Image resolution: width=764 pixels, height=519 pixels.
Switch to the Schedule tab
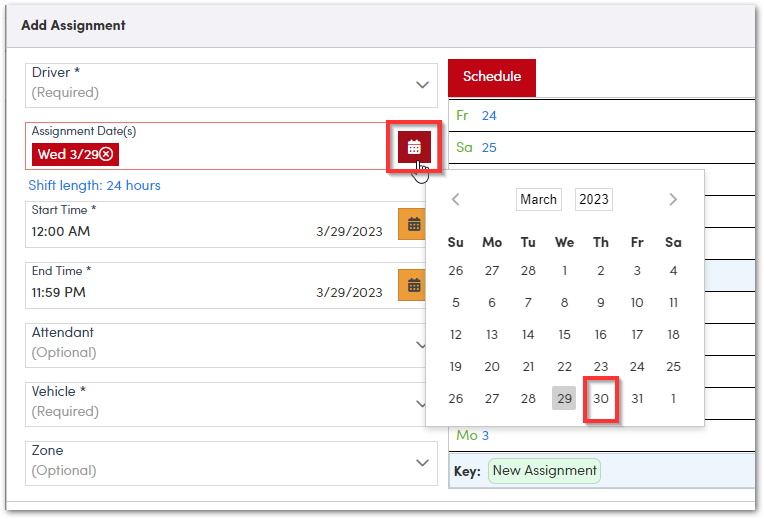click(x=492, y=77)
